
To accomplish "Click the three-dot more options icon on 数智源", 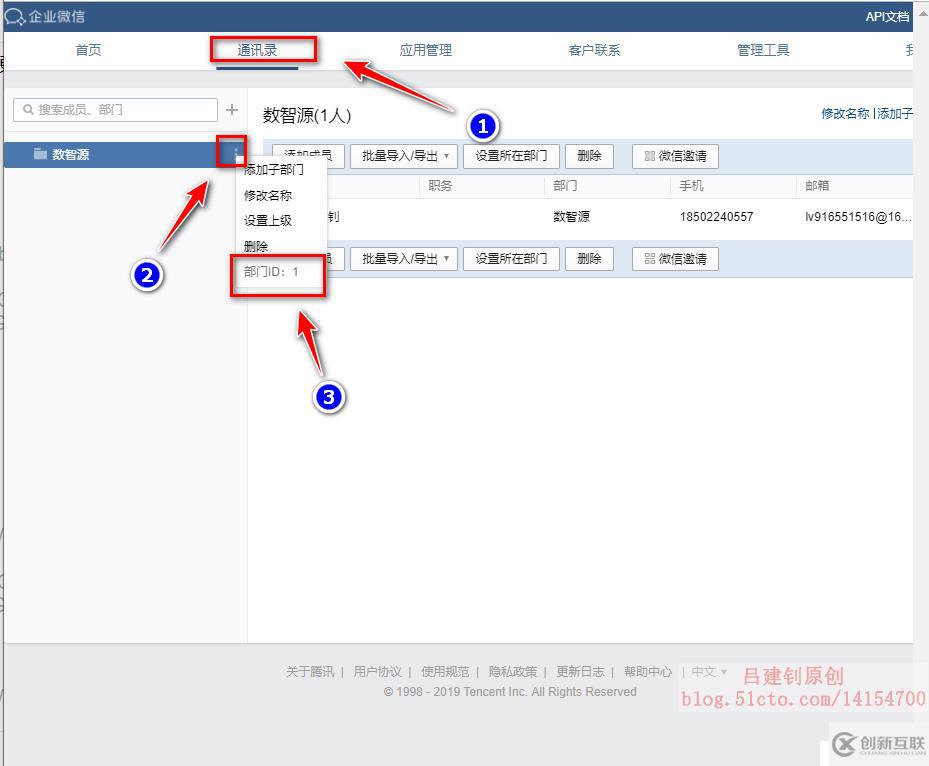I will point(234,154).
